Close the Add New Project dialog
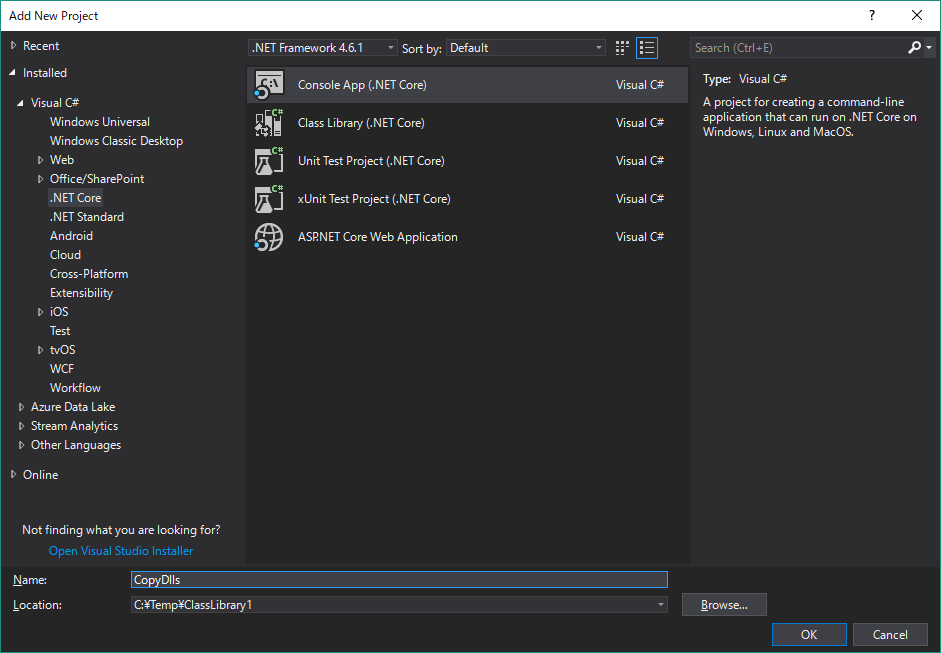 coord(917,16)
